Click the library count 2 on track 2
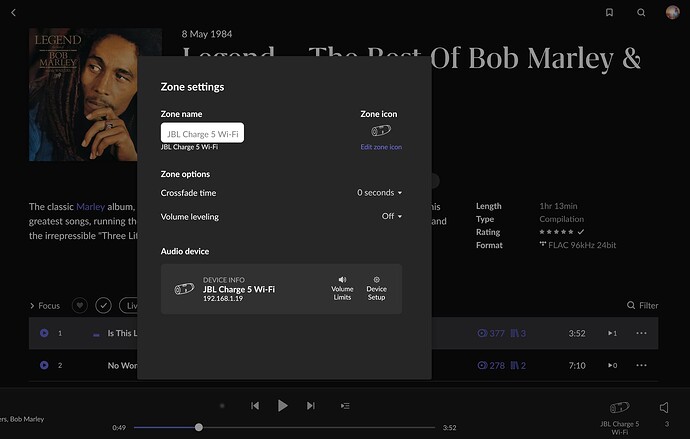 [518, 366]
